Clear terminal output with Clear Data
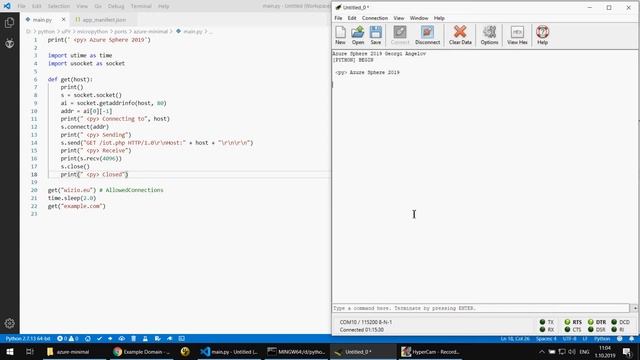This screenshot has height=360, width=640. point(460,35)
